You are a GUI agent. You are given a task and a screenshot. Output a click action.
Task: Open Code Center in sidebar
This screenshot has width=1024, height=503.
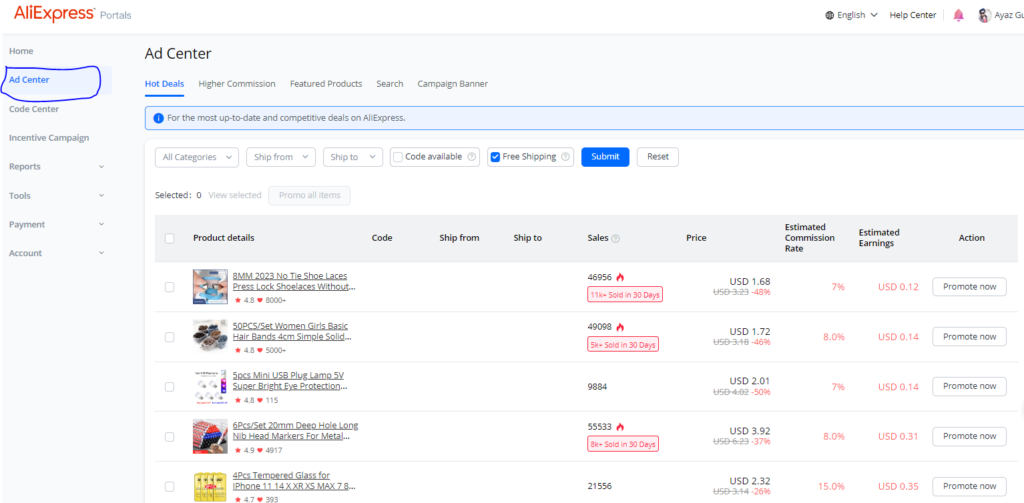point(34,109)
